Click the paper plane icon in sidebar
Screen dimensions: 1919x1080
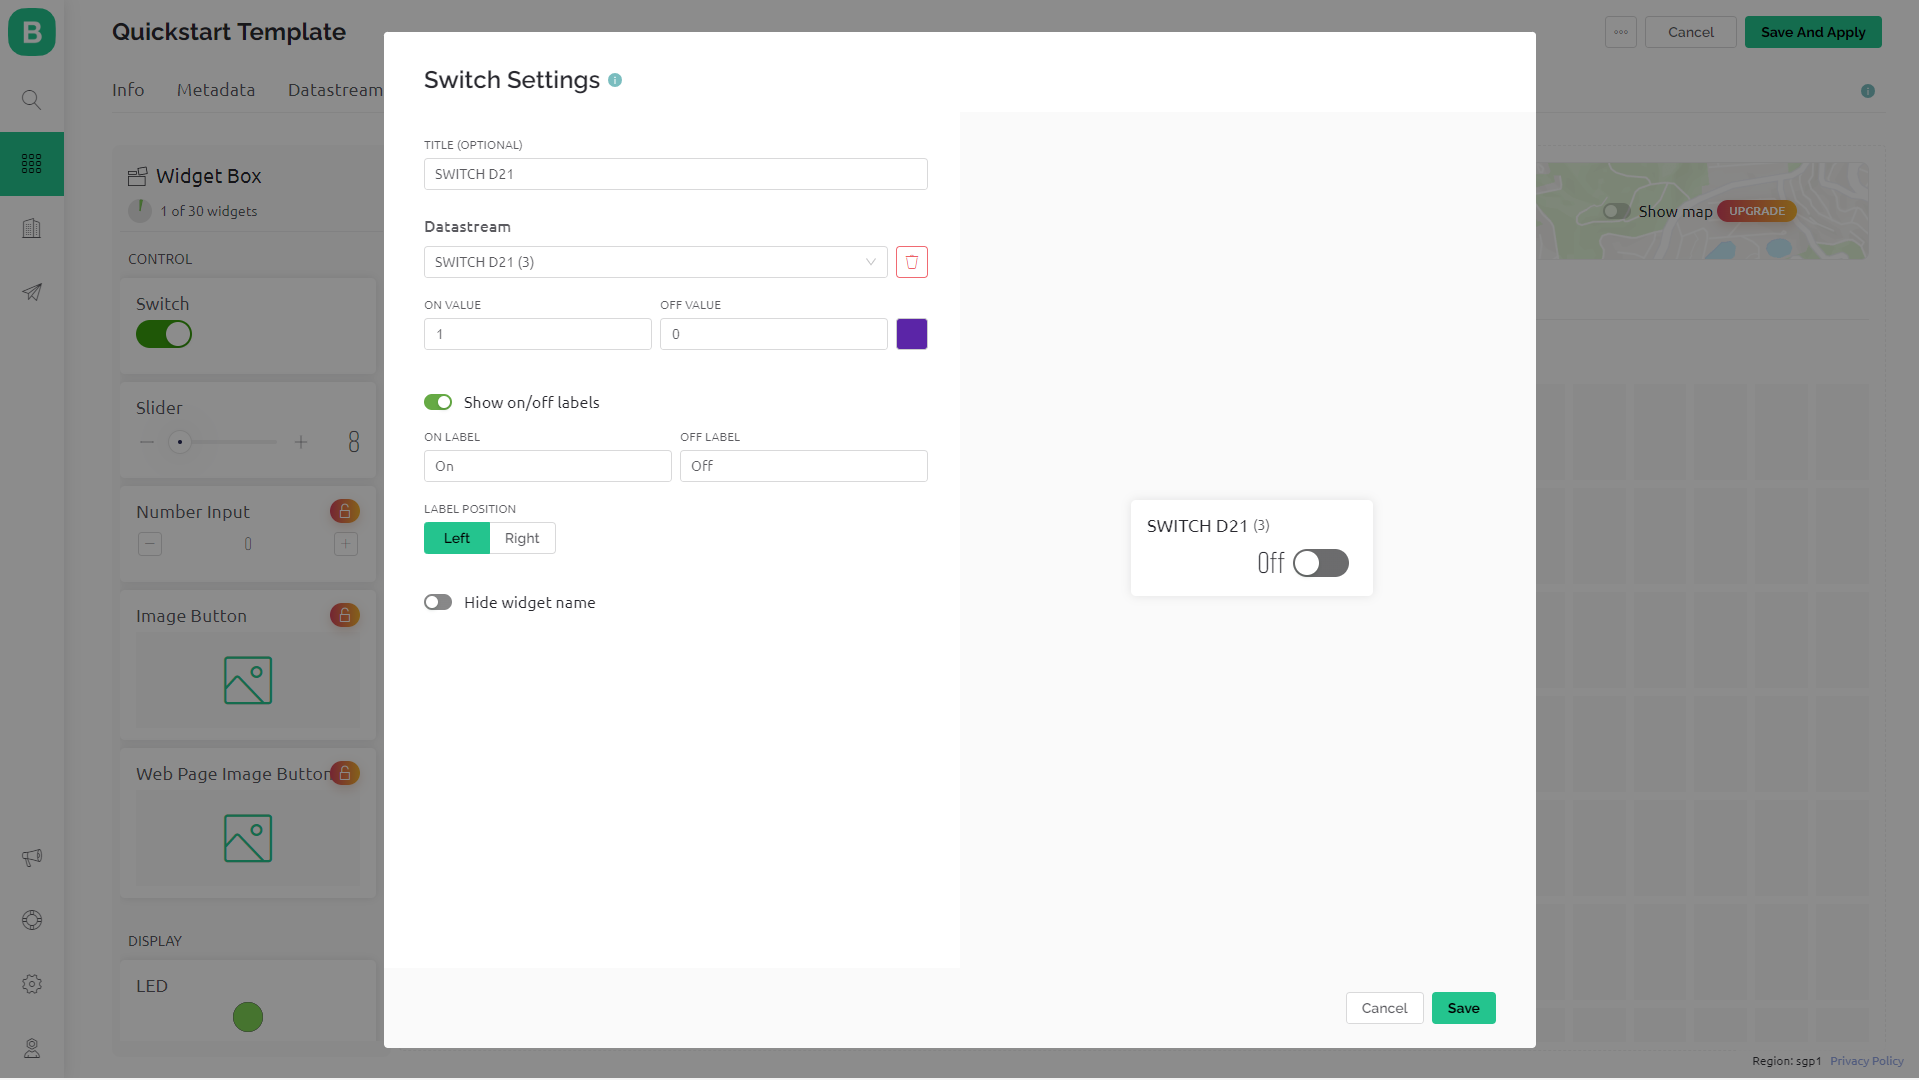coord(32,292)
